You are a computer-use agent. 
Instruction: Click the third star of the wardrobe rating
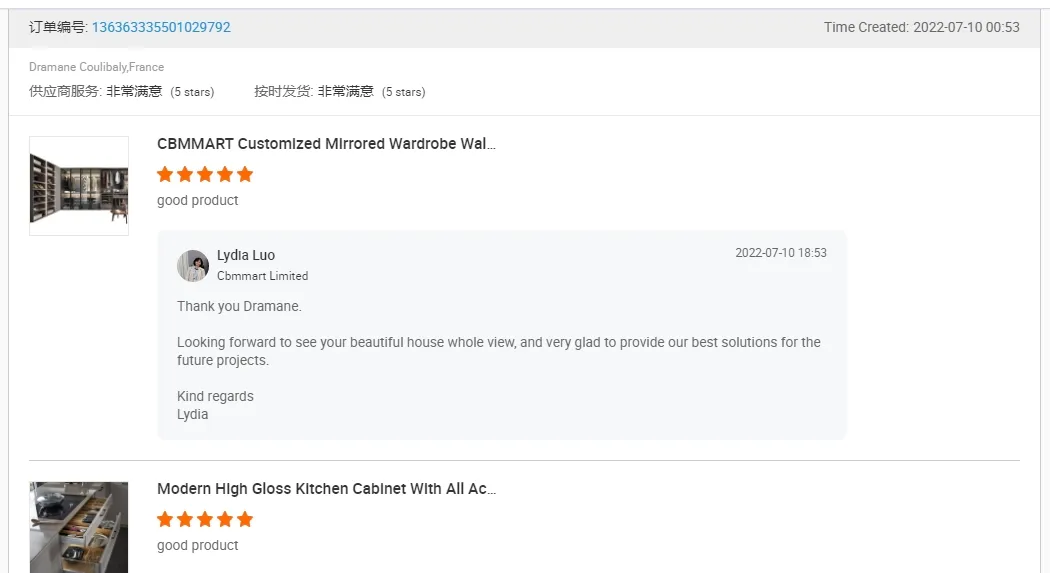point(205,174)
